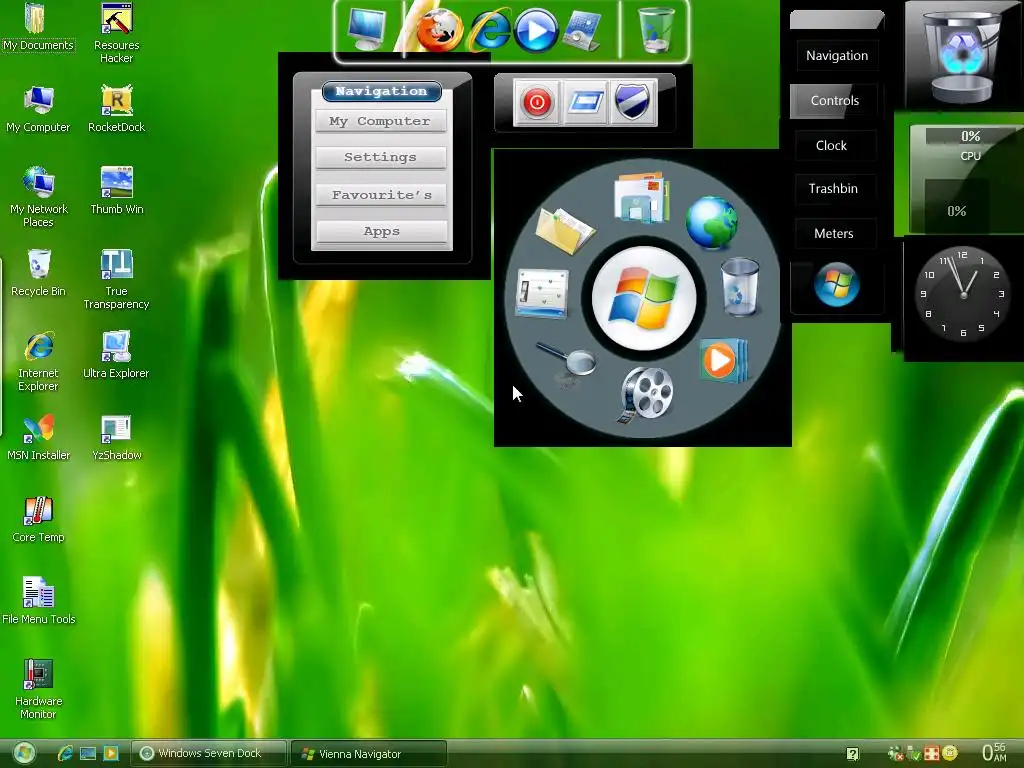
Task: Click the CPU meter widget
Action: (967, 180)
